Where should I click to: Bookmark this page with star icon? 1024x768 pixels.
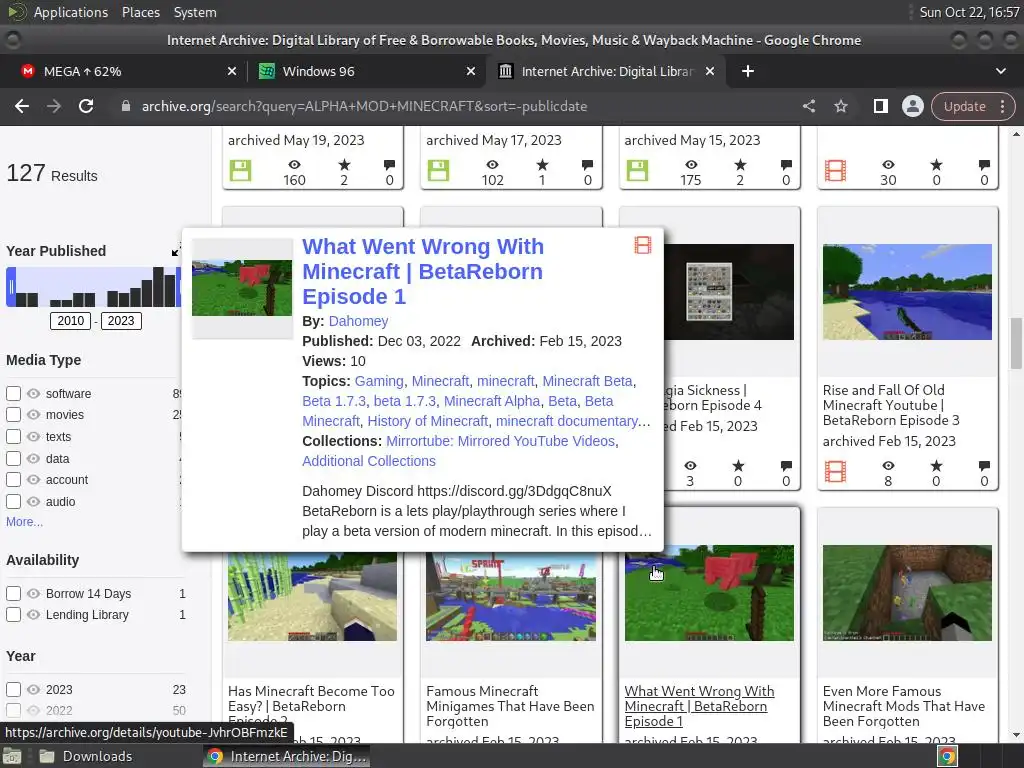coord(840,106)
